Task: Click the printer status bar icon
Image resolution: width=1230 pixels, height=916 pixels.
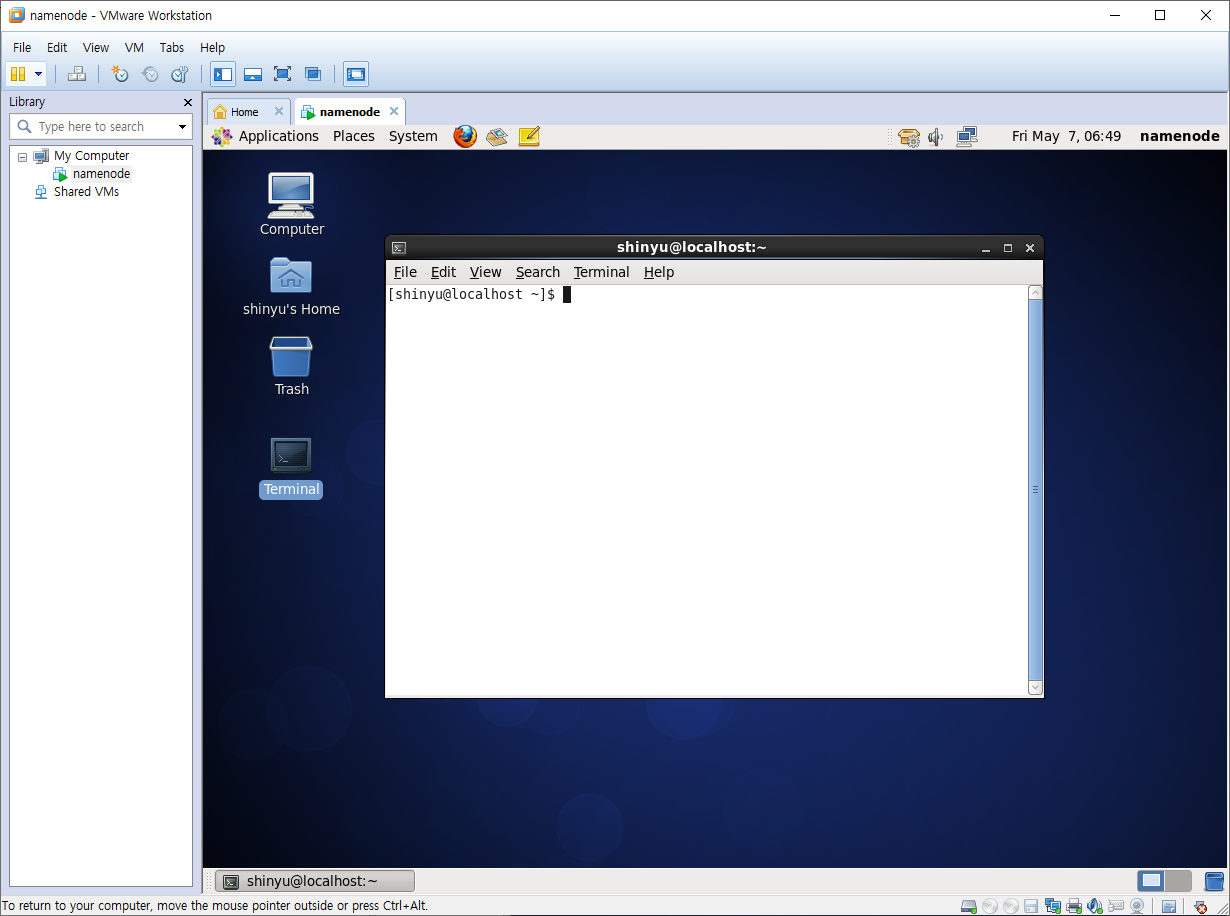Action: coord(1074,906)
